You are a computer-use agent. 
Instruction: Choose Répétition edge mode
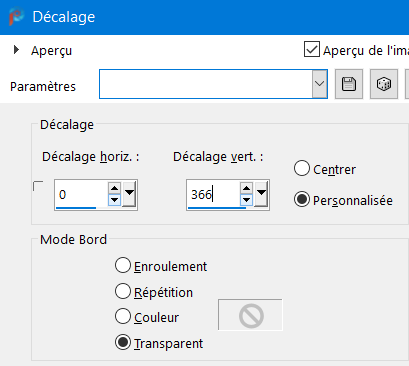[123, 291]
